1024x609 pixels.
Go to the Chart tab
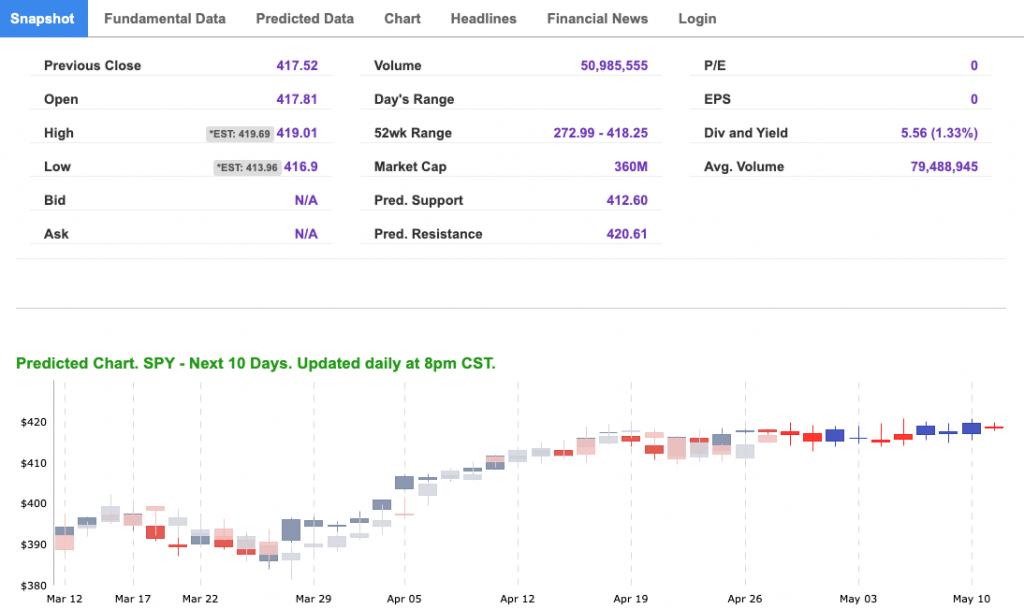(402, 18)
